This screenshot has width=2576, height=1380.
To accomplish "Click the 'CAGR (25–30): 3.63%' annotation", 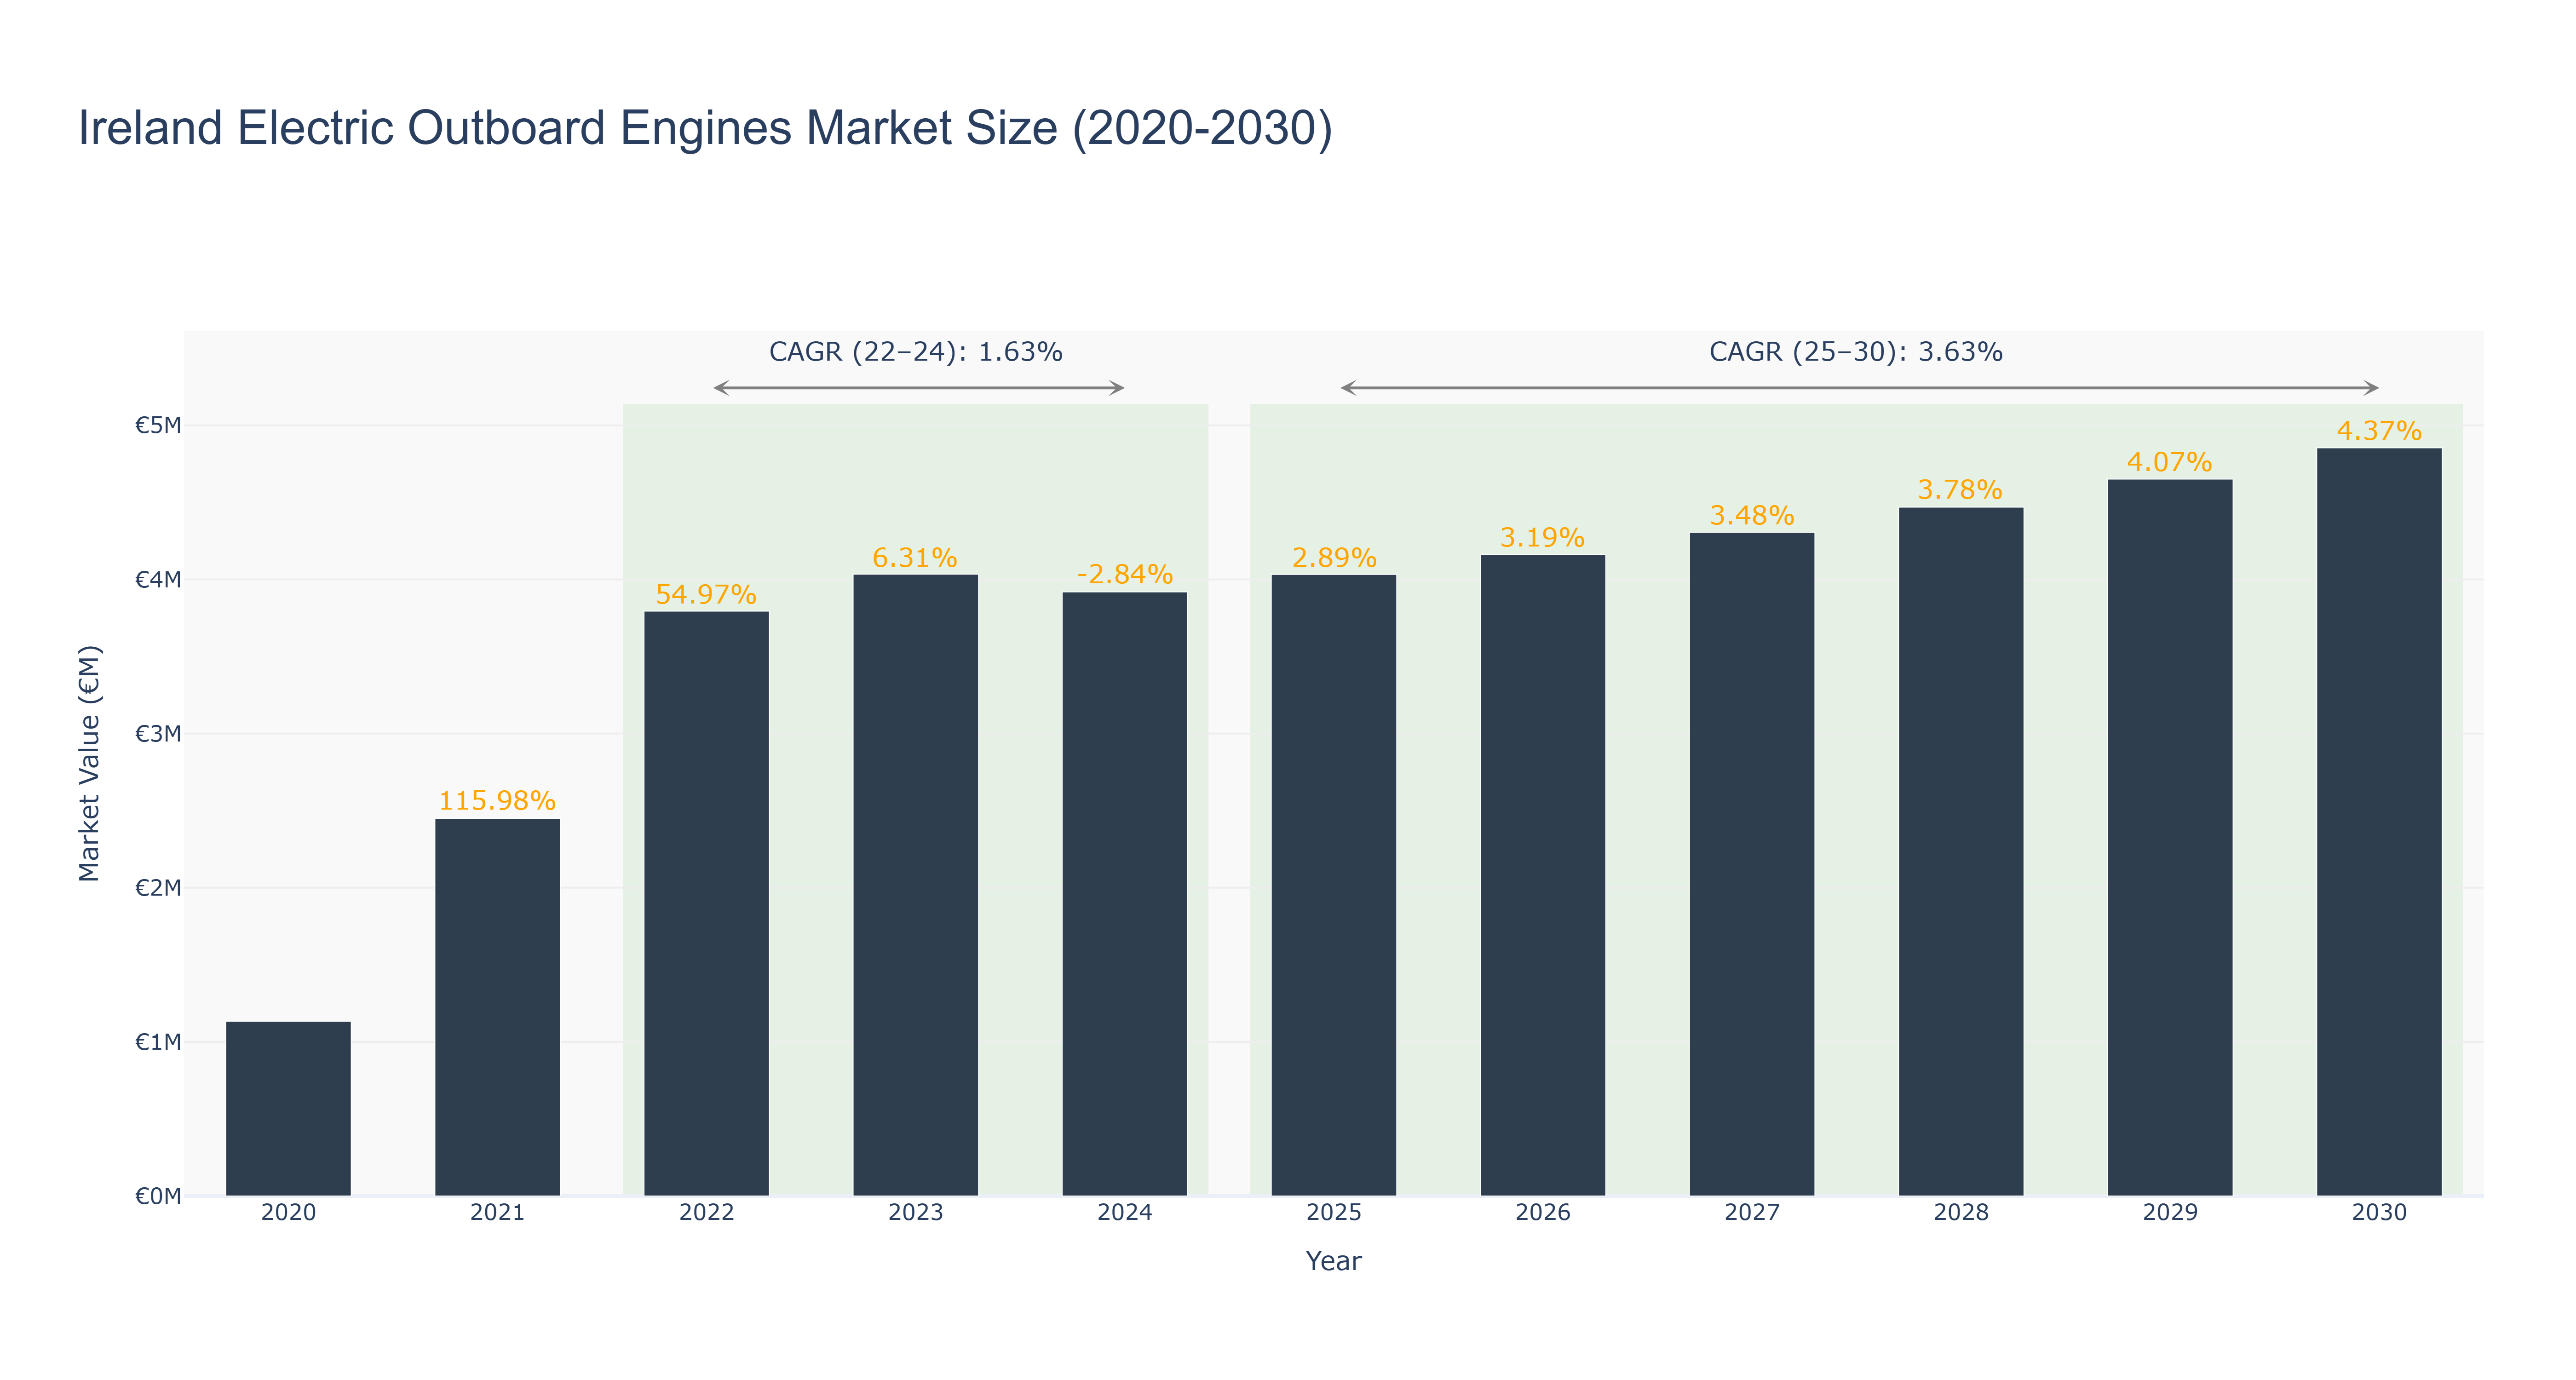I will coord(1856,352).
